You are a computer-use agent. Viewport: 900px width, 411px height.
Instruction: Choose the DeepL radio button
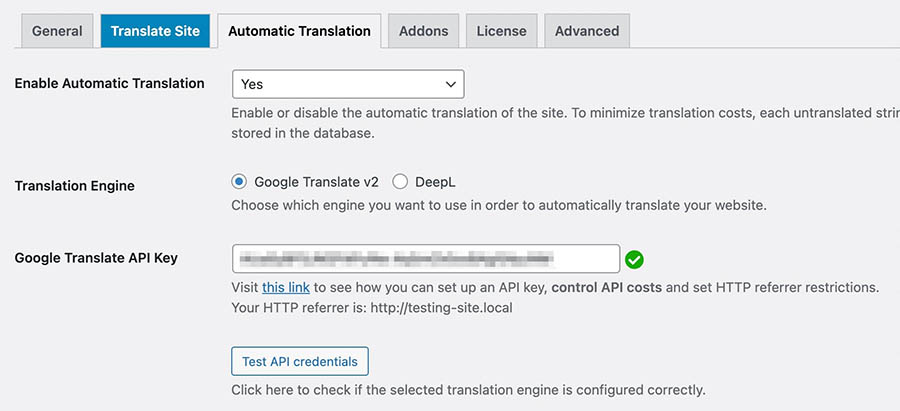pyautogui.click(x=400, y=182)
